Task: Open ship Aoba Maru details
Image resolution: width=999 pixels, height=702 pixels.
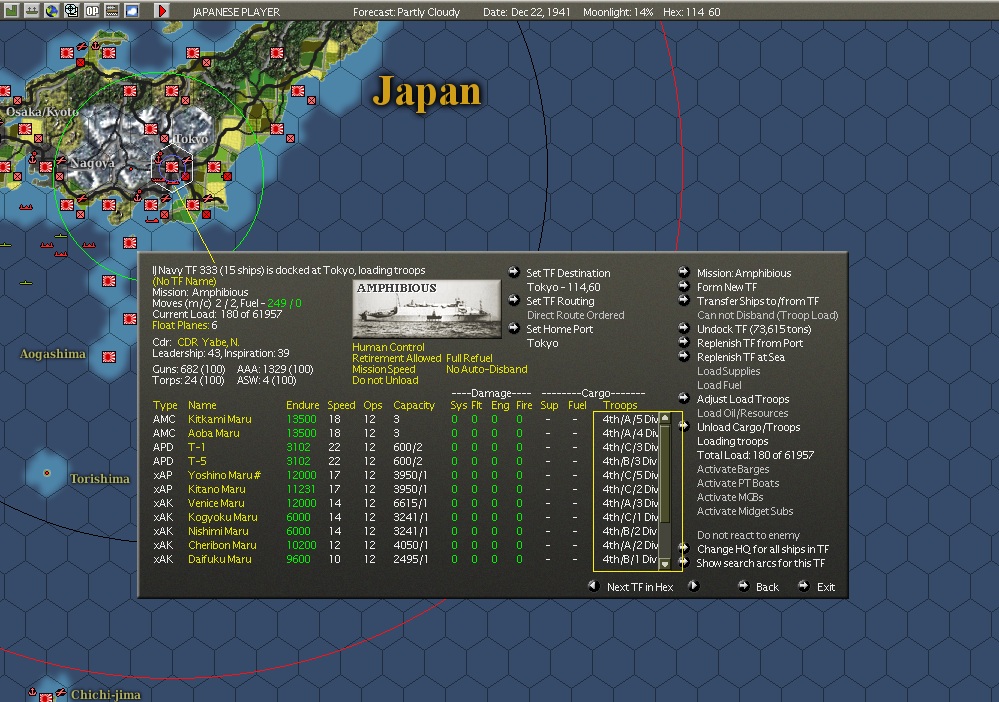Action: click(x=213, y=433)
